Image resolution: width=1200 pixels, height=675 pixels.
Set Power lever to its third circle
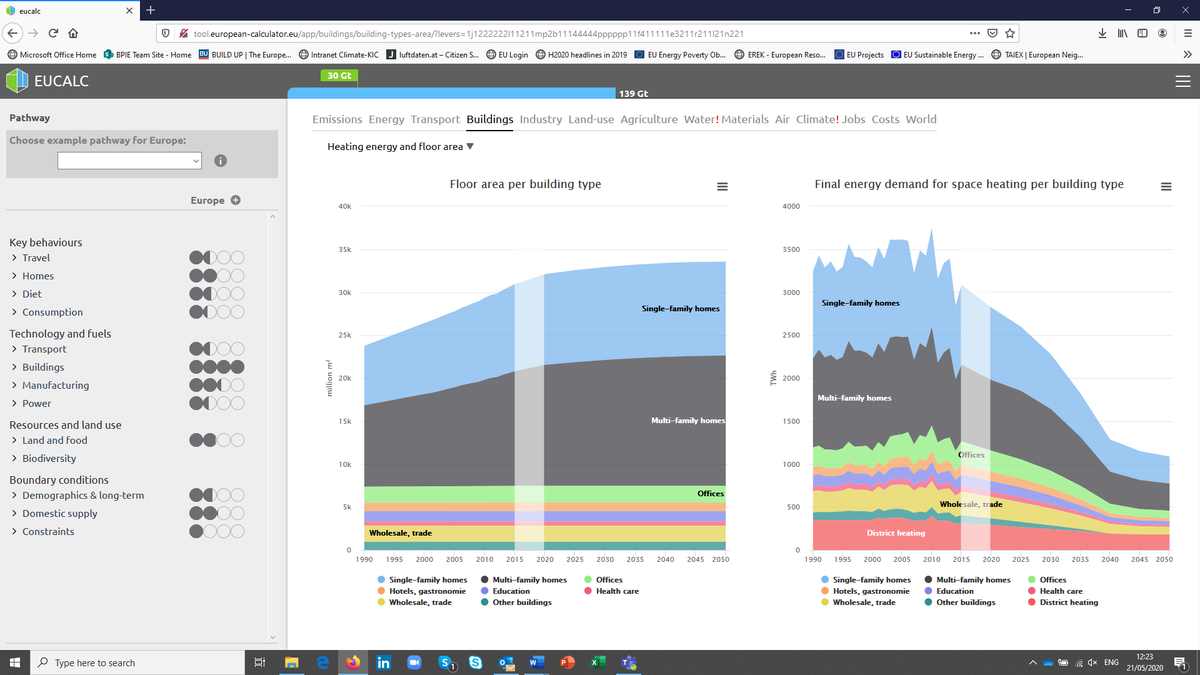pyautogui.click(x=224, y=404)
